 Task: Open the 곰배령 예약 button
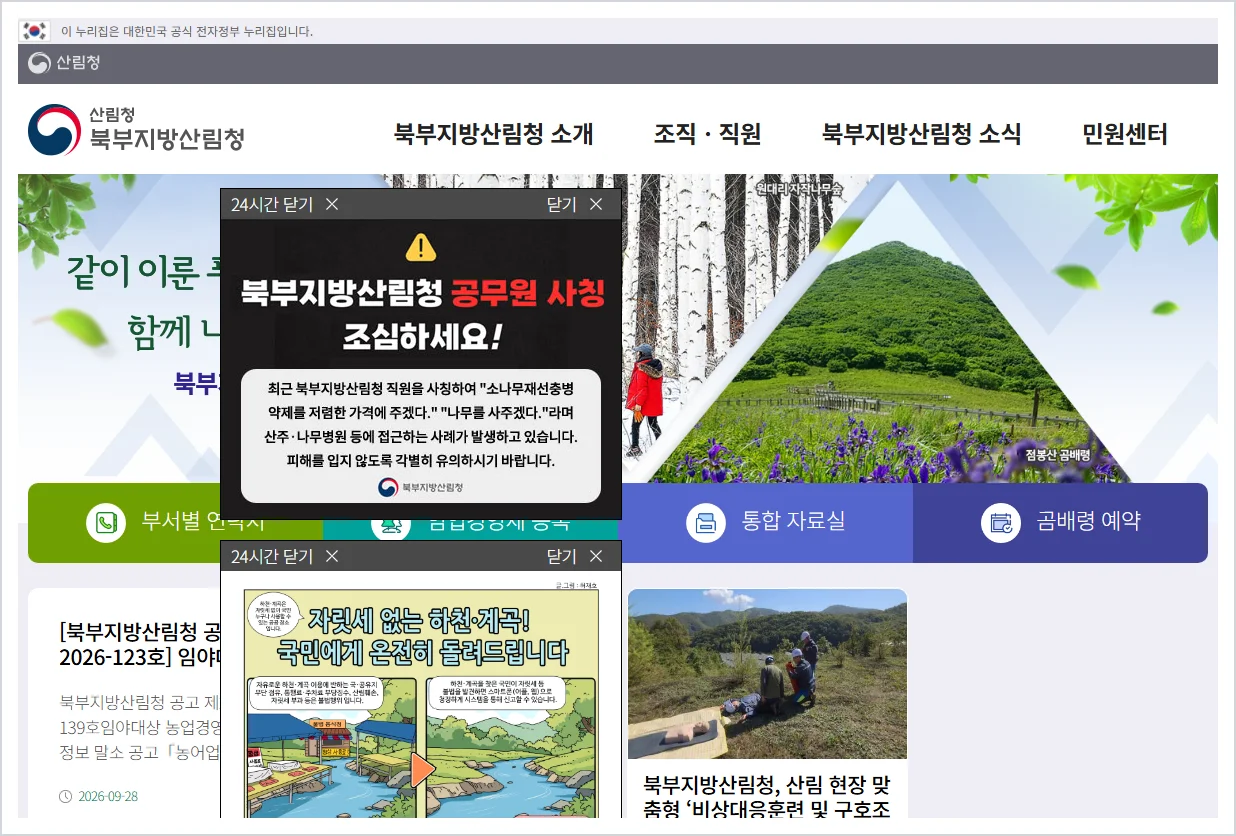point(1060,523)
